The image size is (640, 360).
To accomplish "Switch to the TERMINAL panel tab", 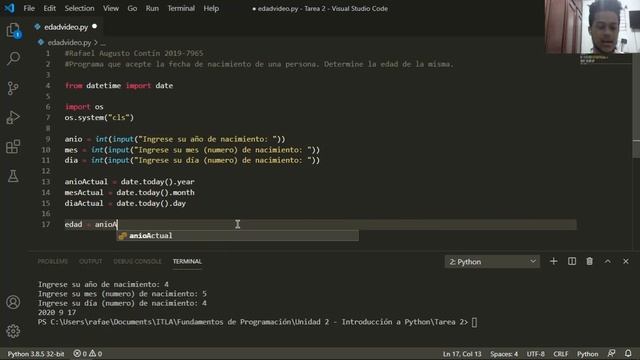I will [187, 261].
